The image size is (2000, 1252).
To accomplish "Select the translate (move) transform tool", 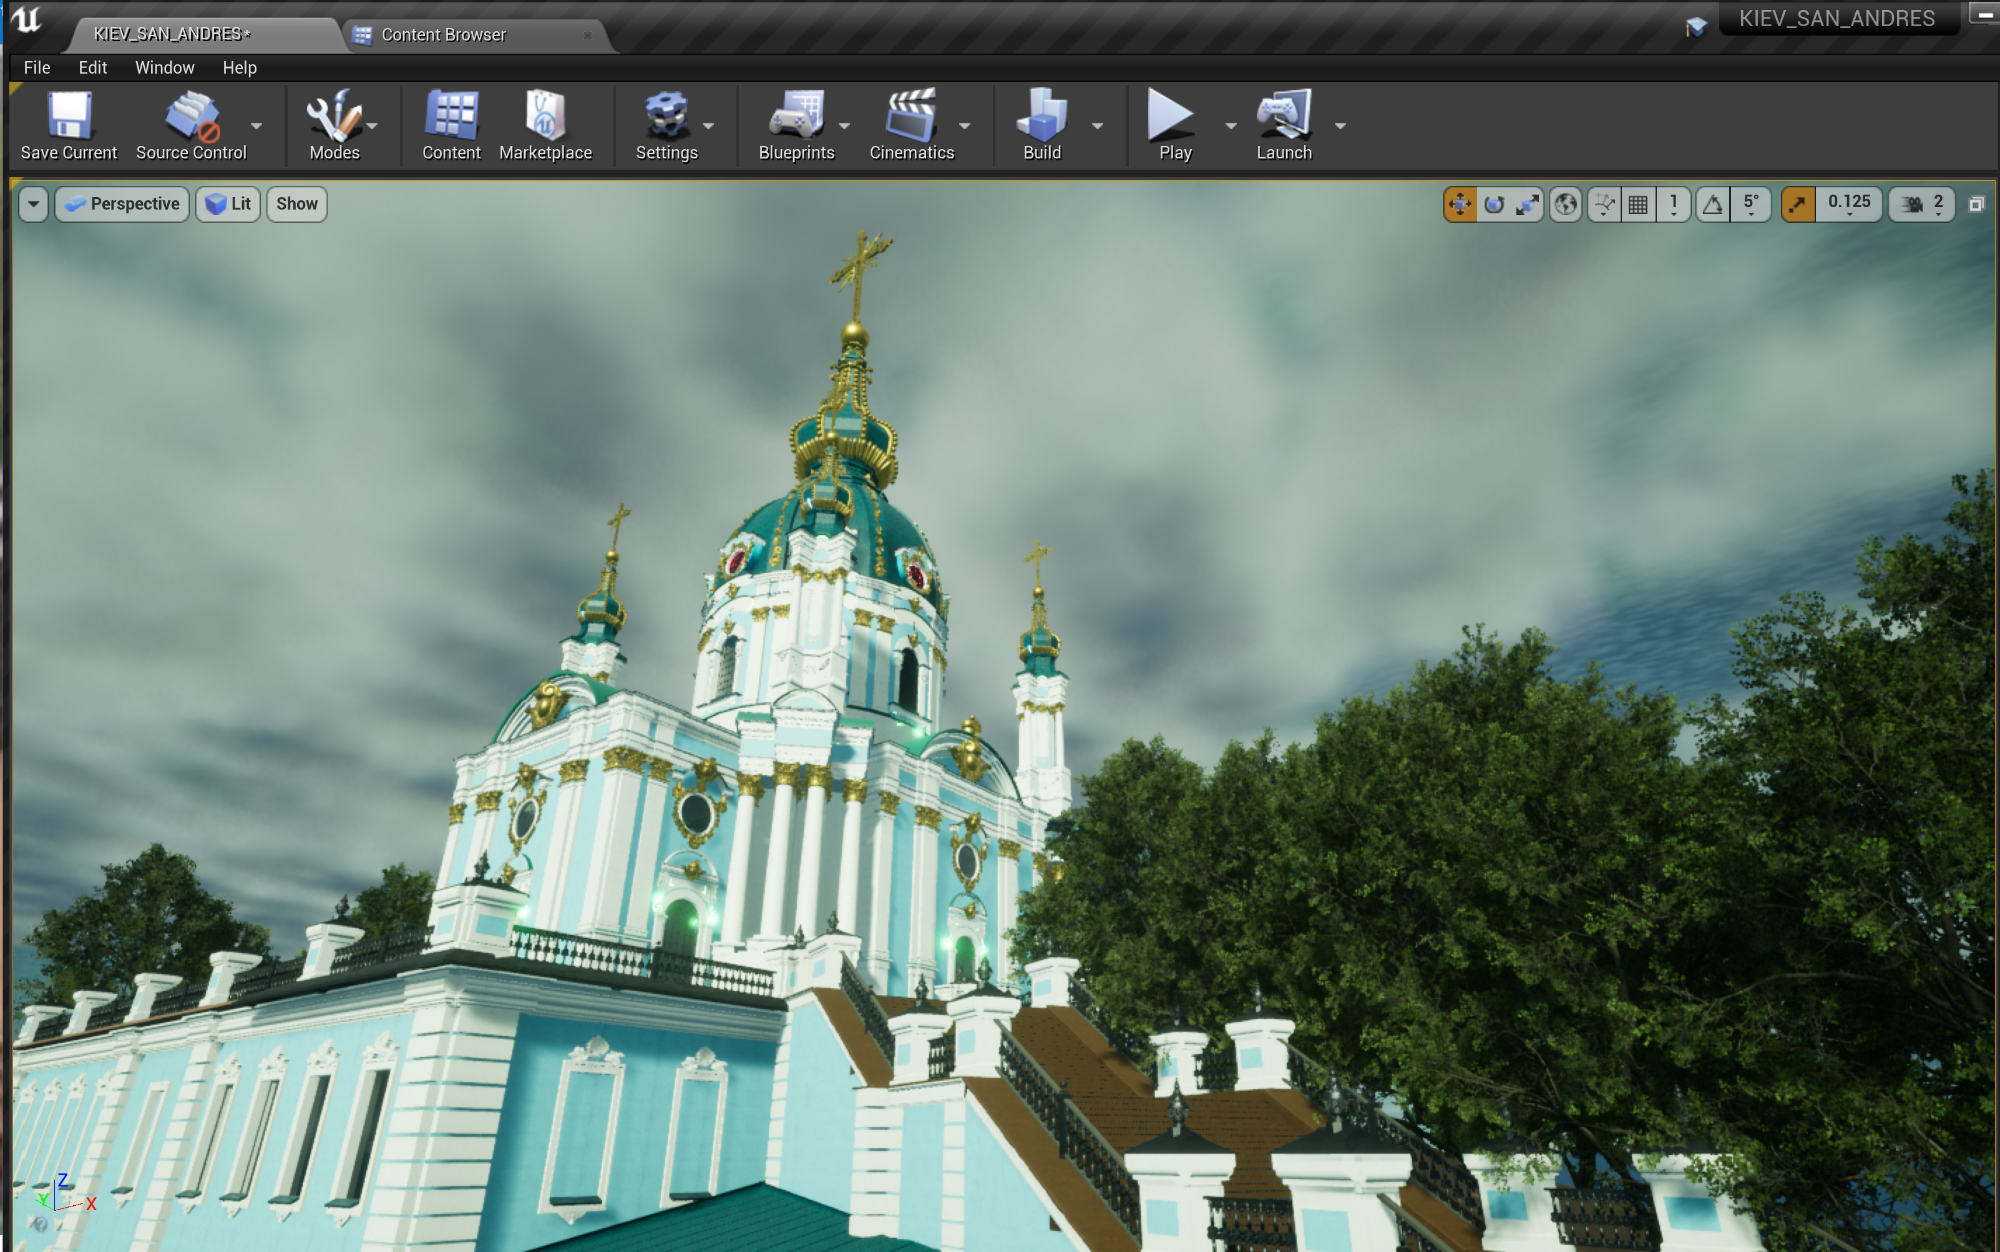I will (1460, 204).
